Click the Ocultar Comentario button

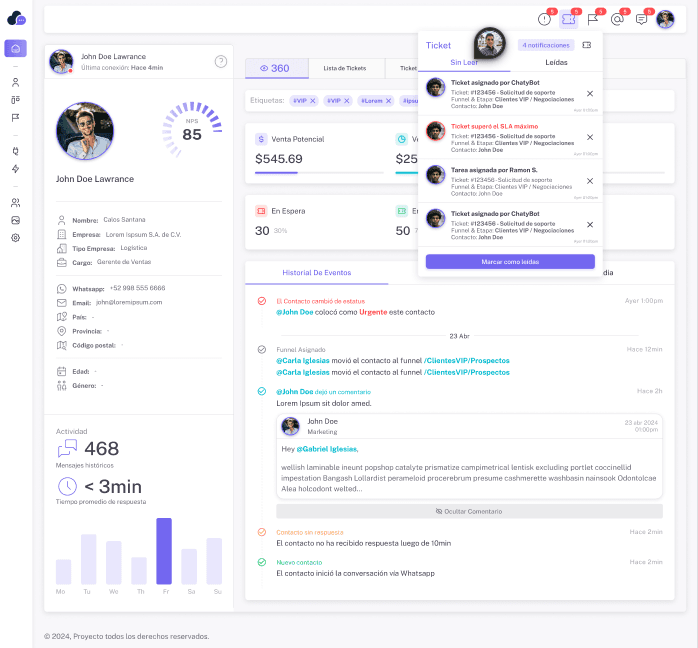[469, 511]
